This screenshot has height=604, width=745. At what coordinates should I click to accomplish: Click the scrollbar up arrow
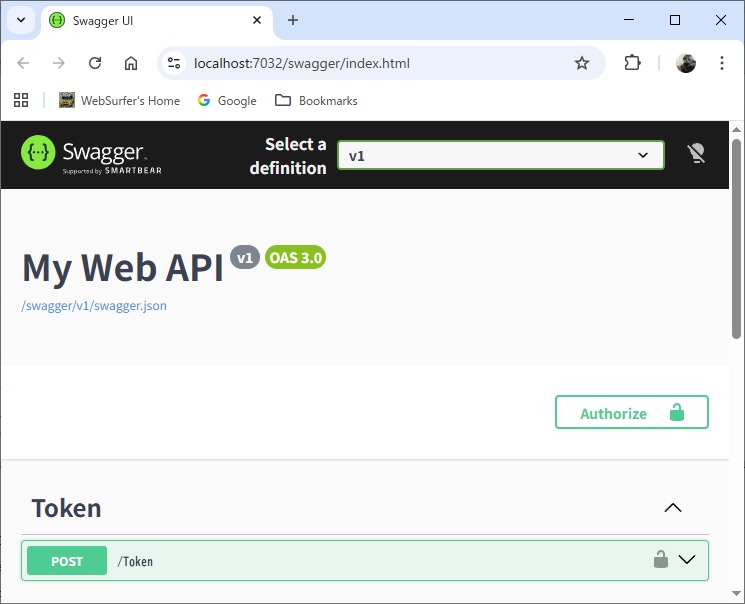point(736,129)
